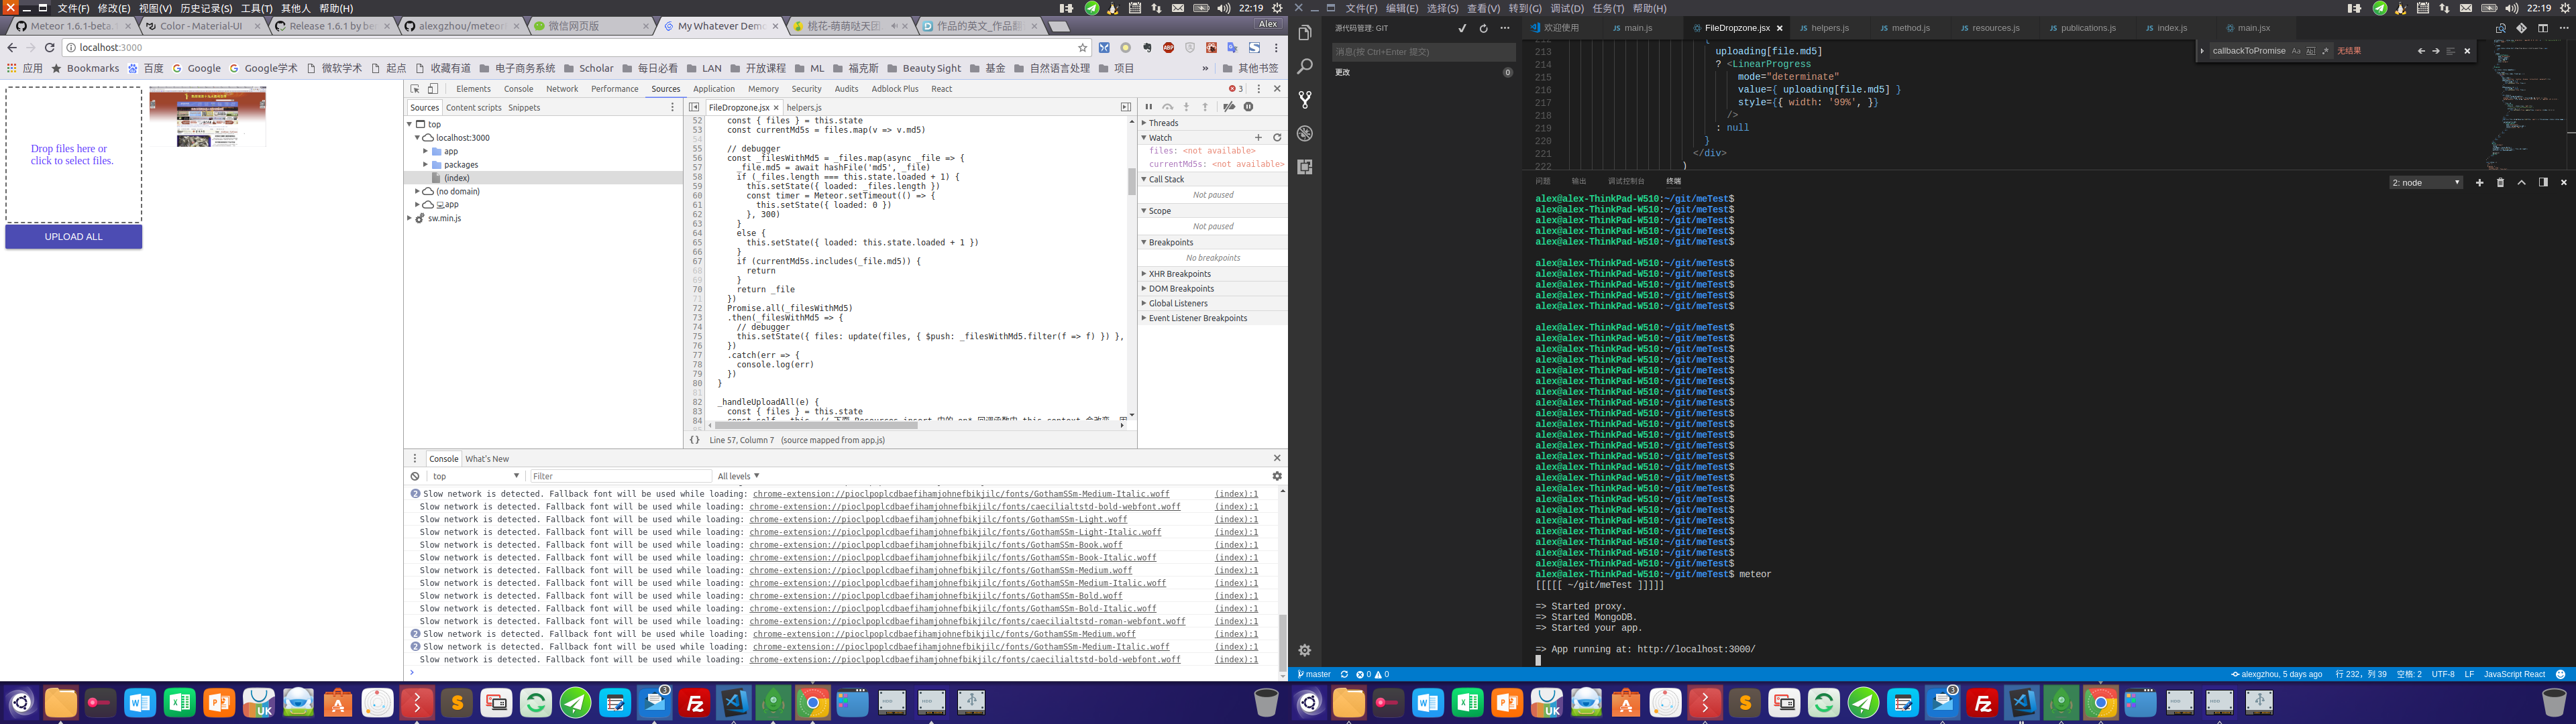This screenshot has height=724, width=2576.
Task: Open the terminal selector '2: node' dropdown
Action: tap(2426, 182)
